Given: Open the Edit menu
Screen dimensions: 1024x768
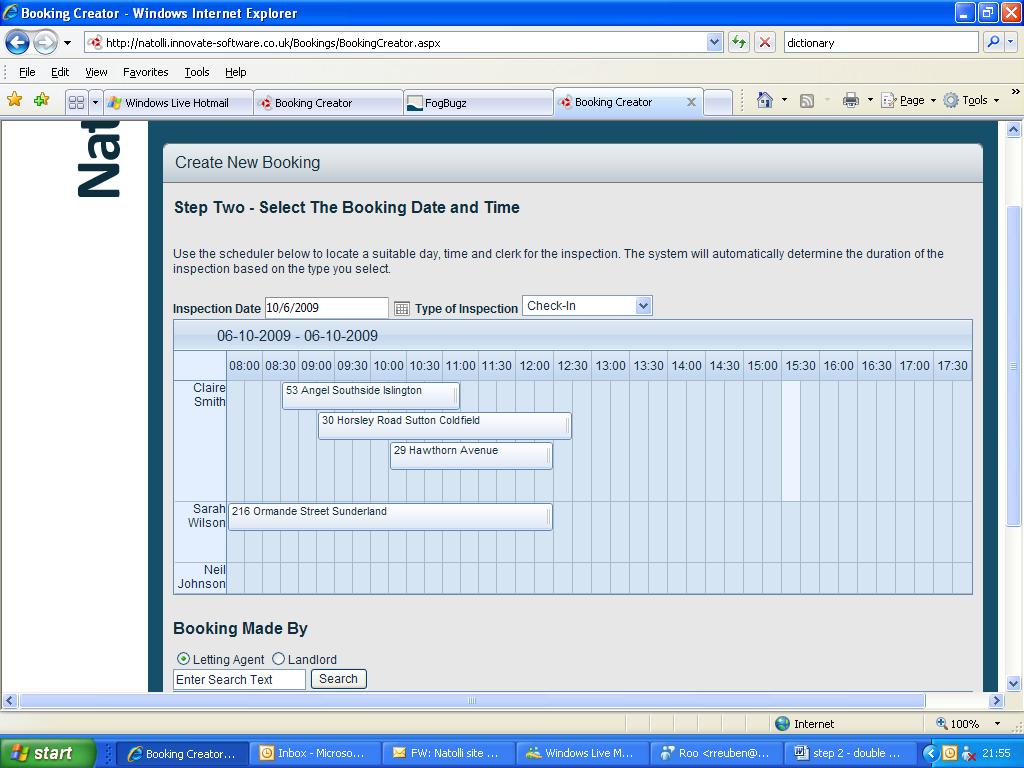Looking at the screenshot, I should pos(60,72).
